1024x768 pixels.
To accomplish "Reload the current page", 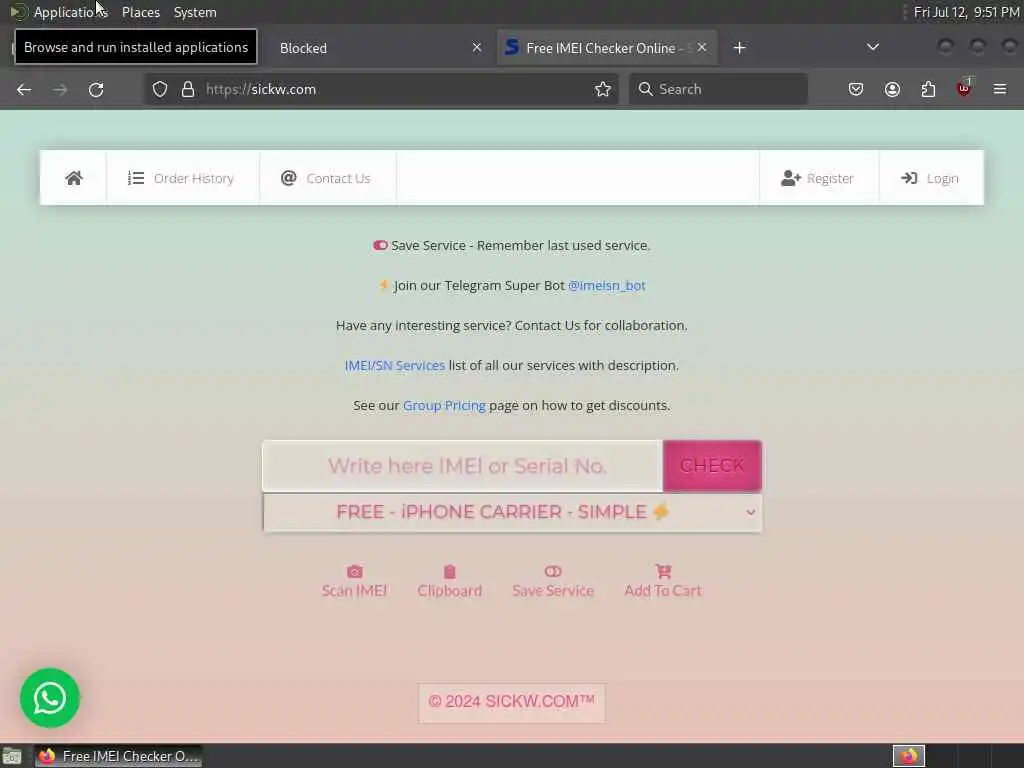I will tap(96, 89).
